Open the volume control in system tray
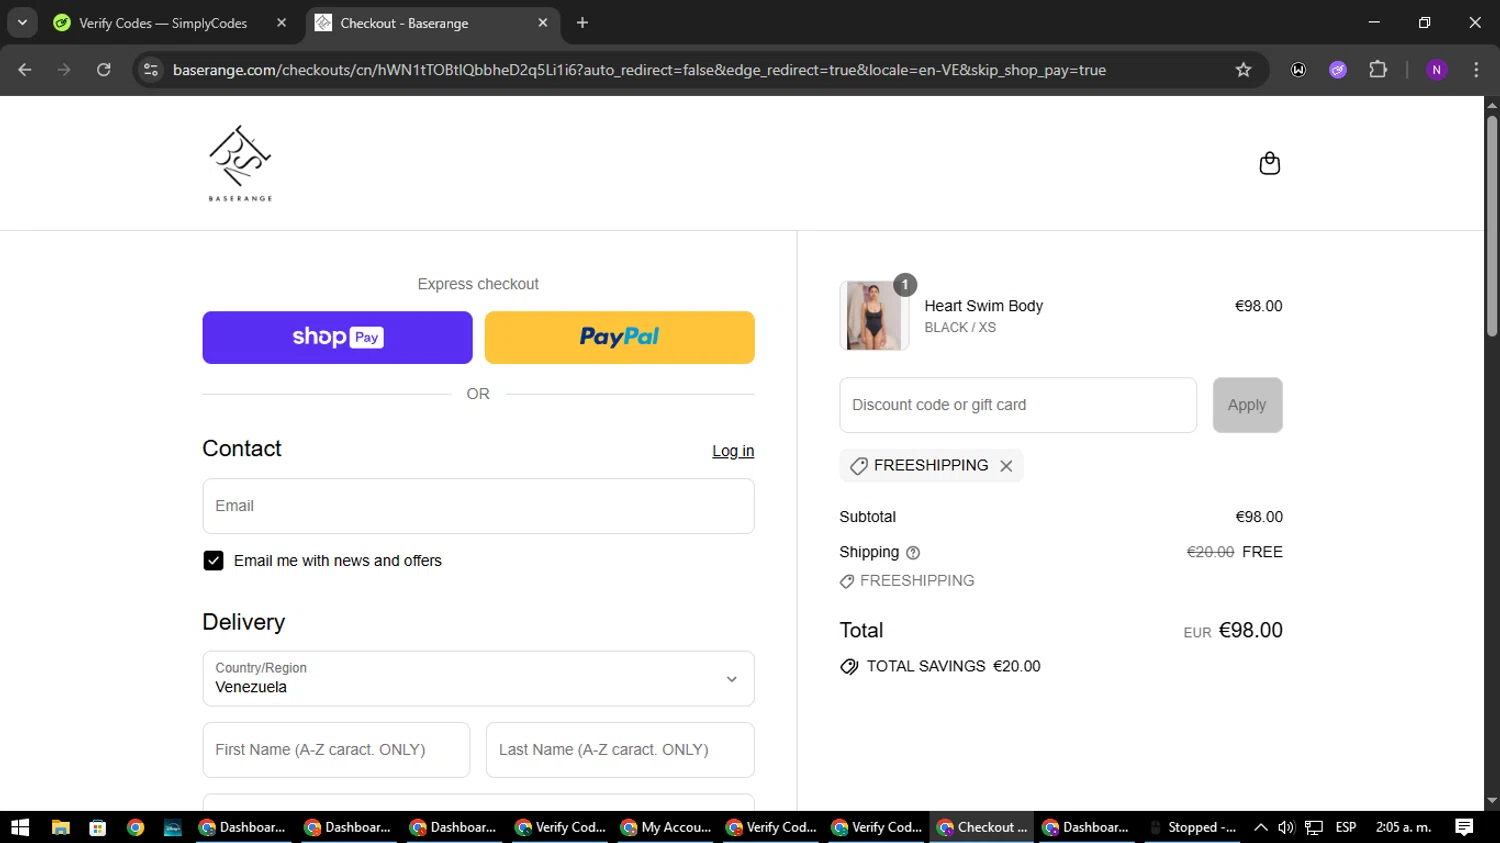 [x=1286, y=827]
